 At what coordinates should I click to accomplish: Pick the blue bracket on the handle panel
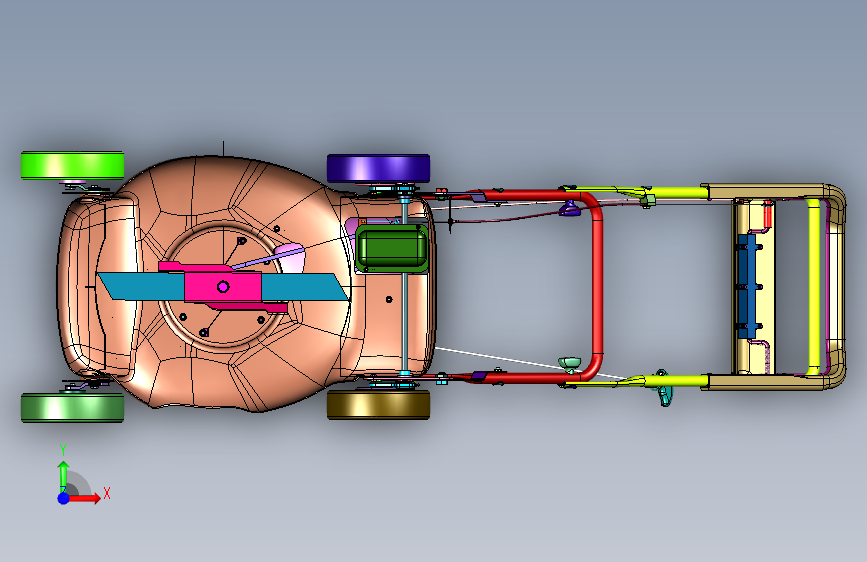point(747,286)
